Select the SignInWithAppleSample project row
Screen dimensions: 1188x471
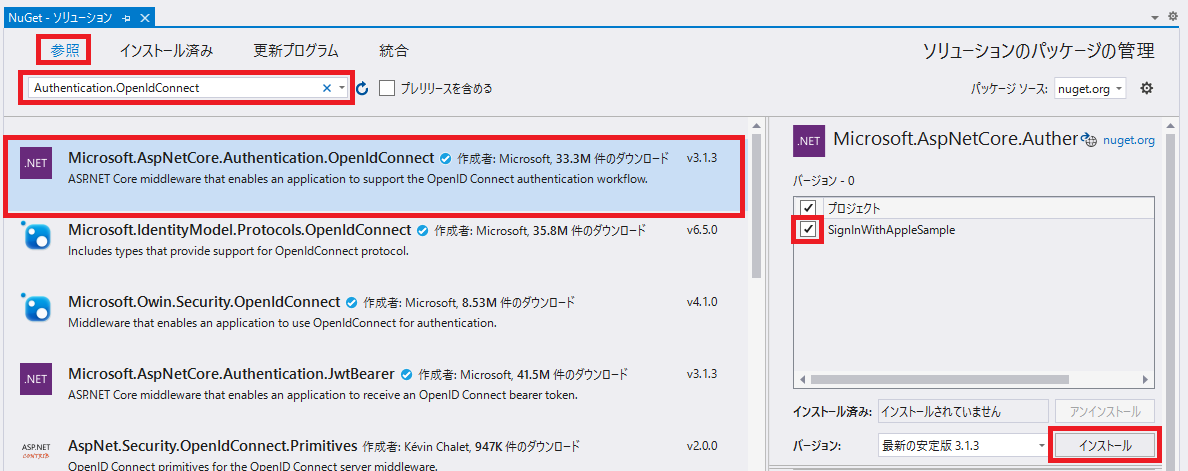pos(973,230)
